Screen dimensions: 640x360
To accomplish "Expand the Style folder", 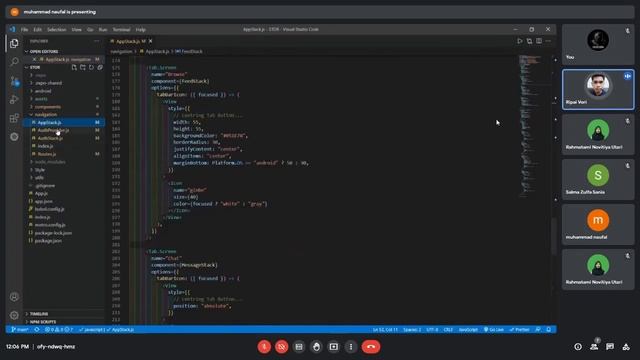I will pos(64,170).
